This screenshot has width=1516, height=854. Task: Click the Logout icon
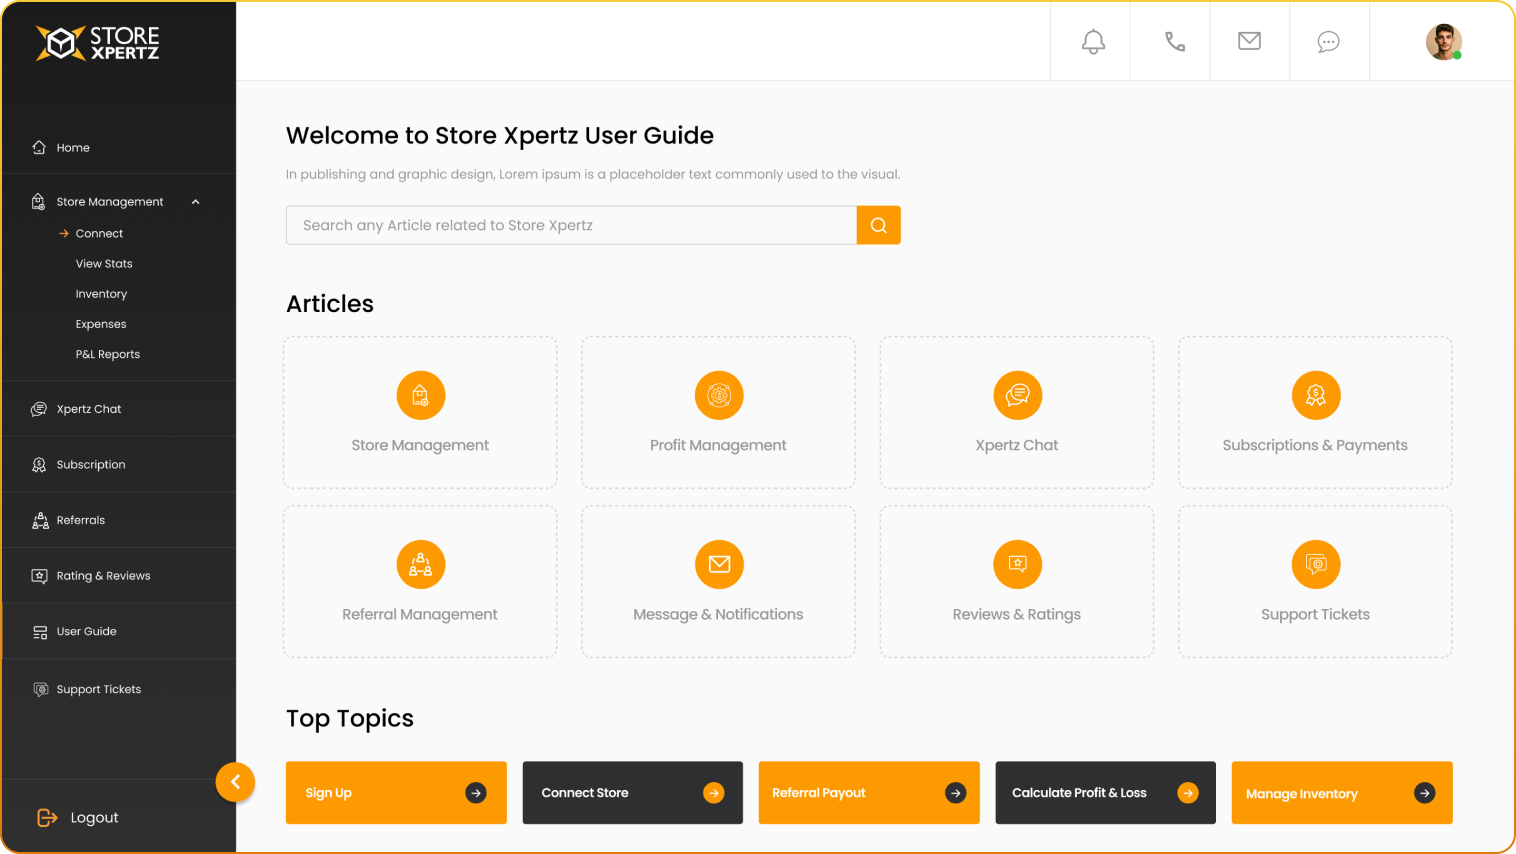click(47, 818)
